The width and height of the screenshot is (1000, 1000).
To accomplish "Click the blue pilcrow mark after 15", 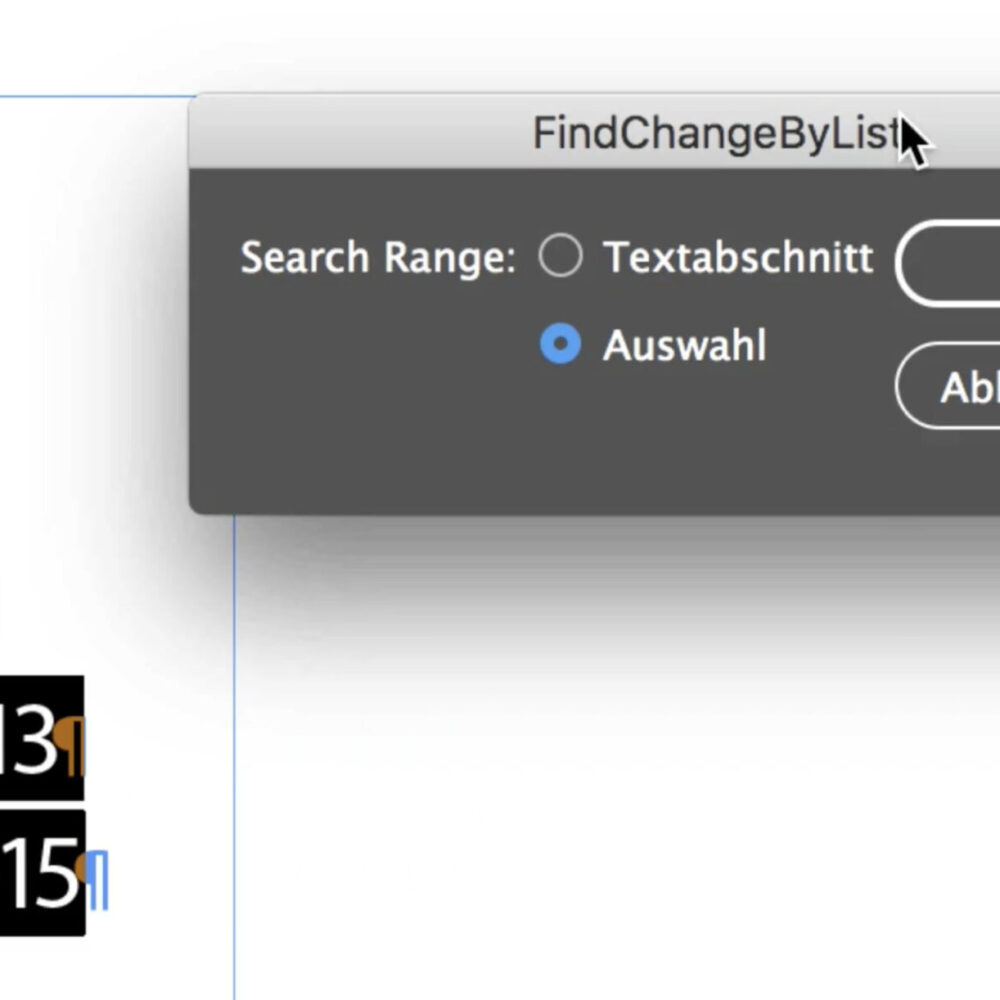I will coord(97,879).
